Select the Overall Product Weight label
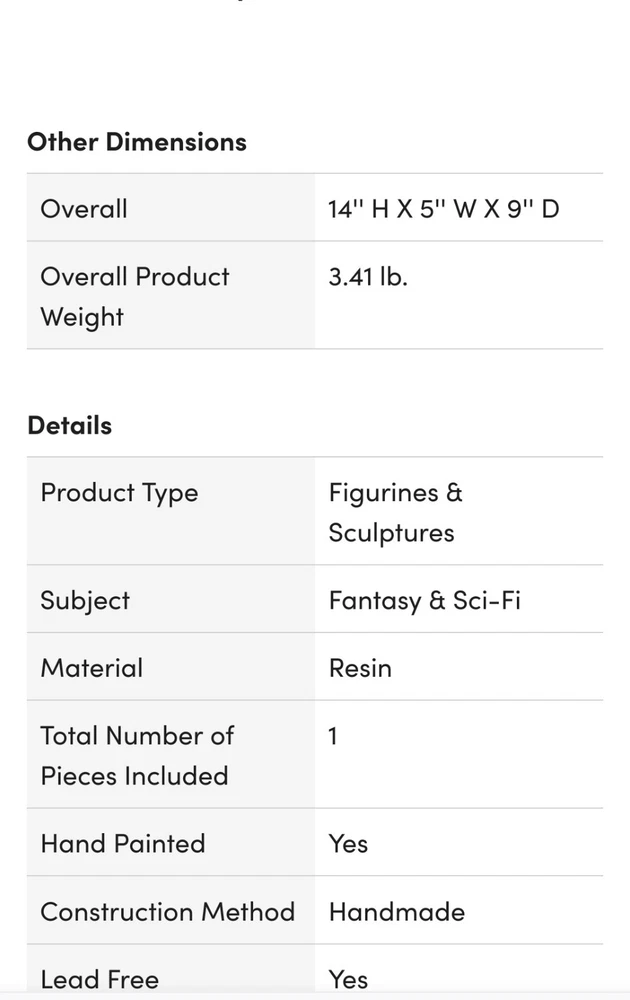 tap(135, 296)
